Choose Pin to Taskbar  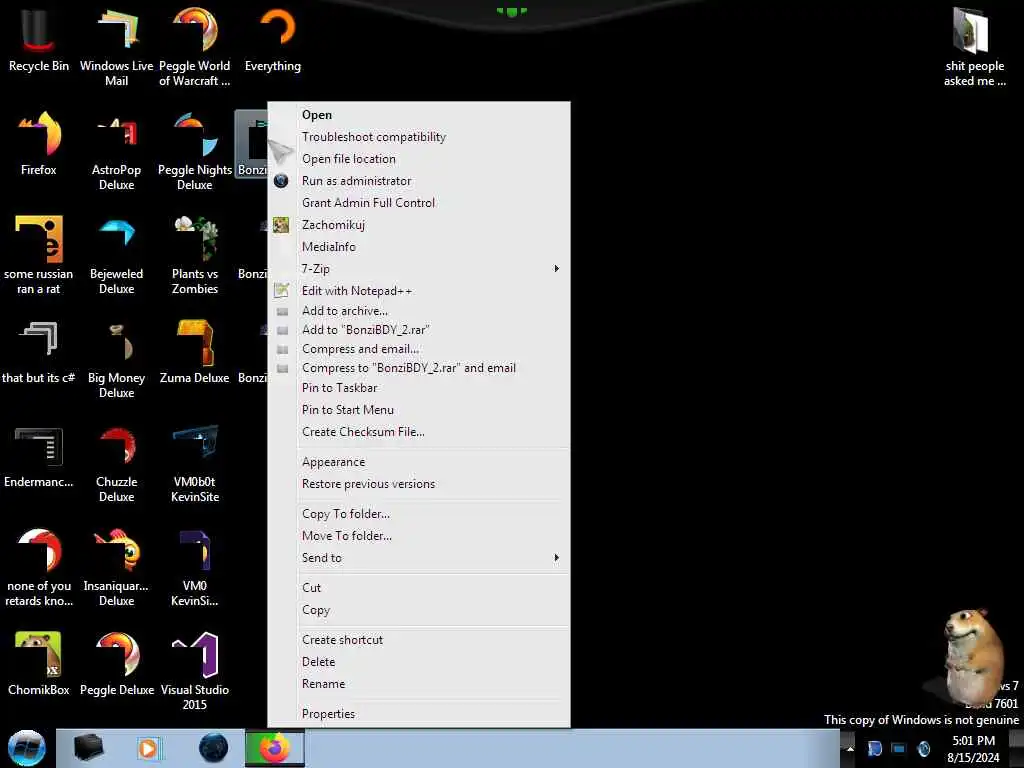click(x=419, y=388)
